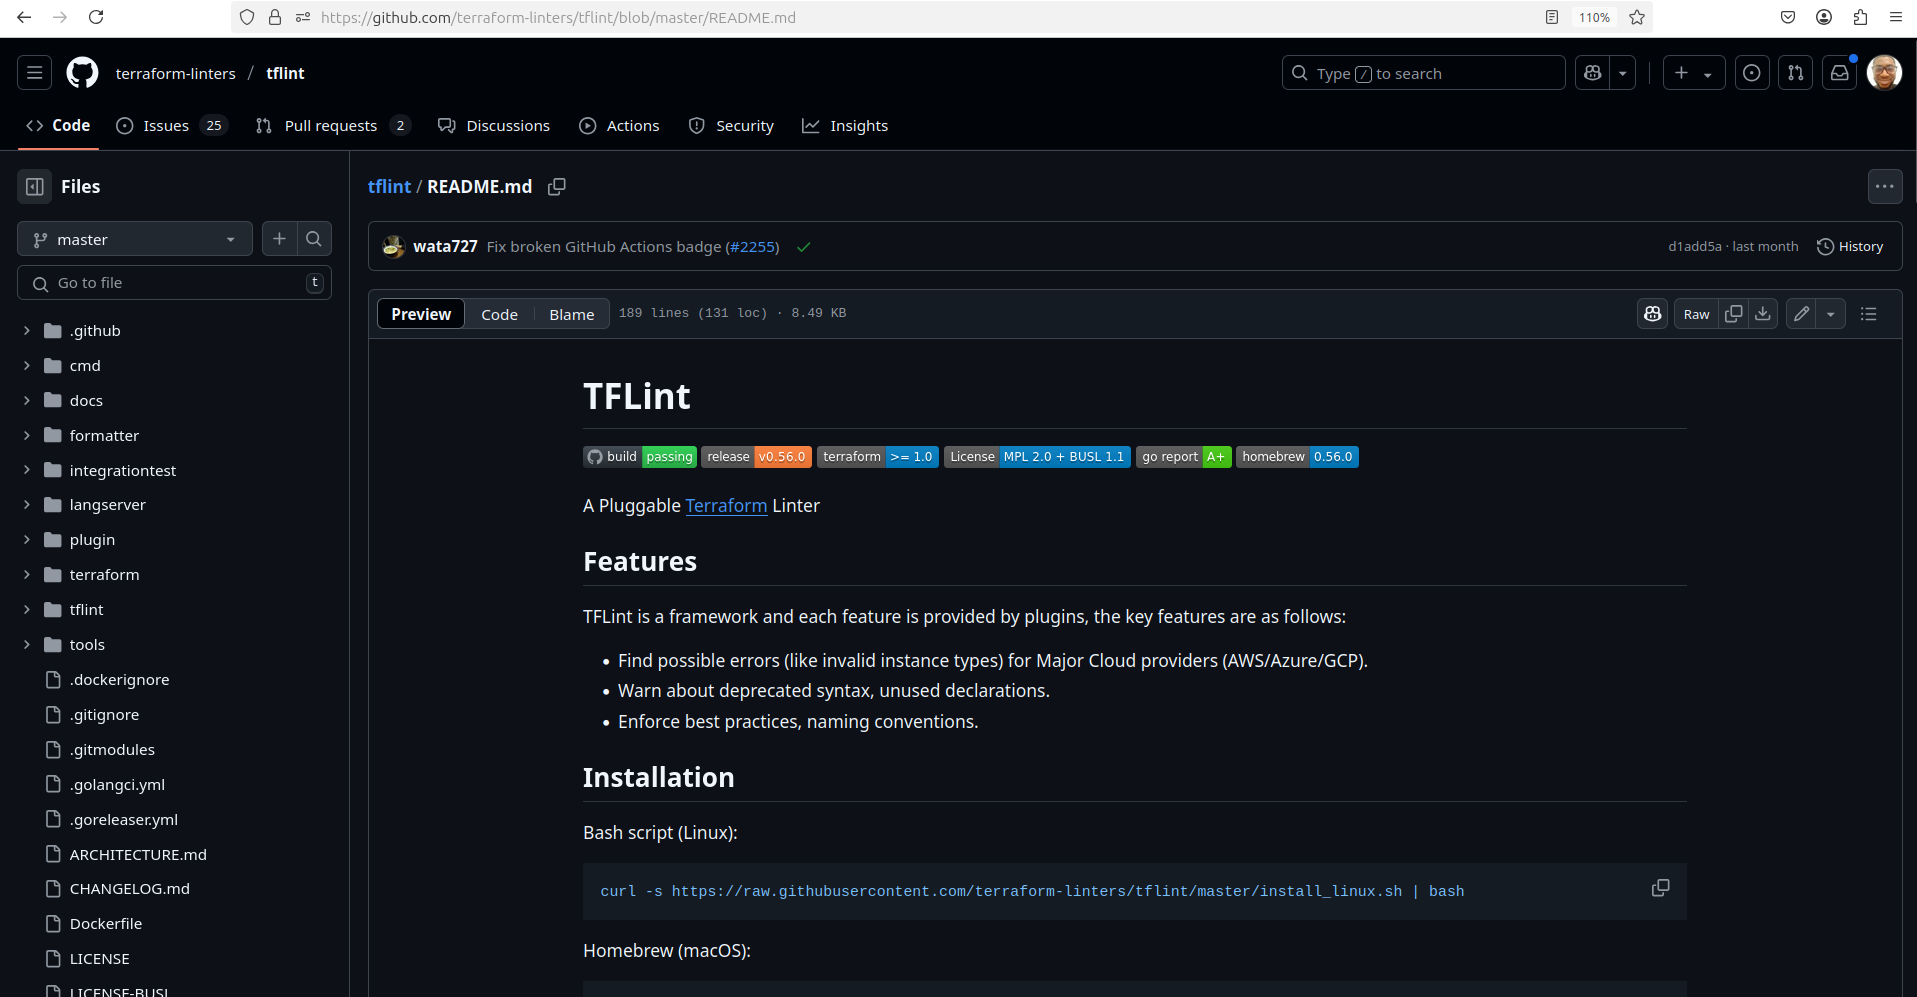Open the more file actions ellipsis

coord(1885,187)
